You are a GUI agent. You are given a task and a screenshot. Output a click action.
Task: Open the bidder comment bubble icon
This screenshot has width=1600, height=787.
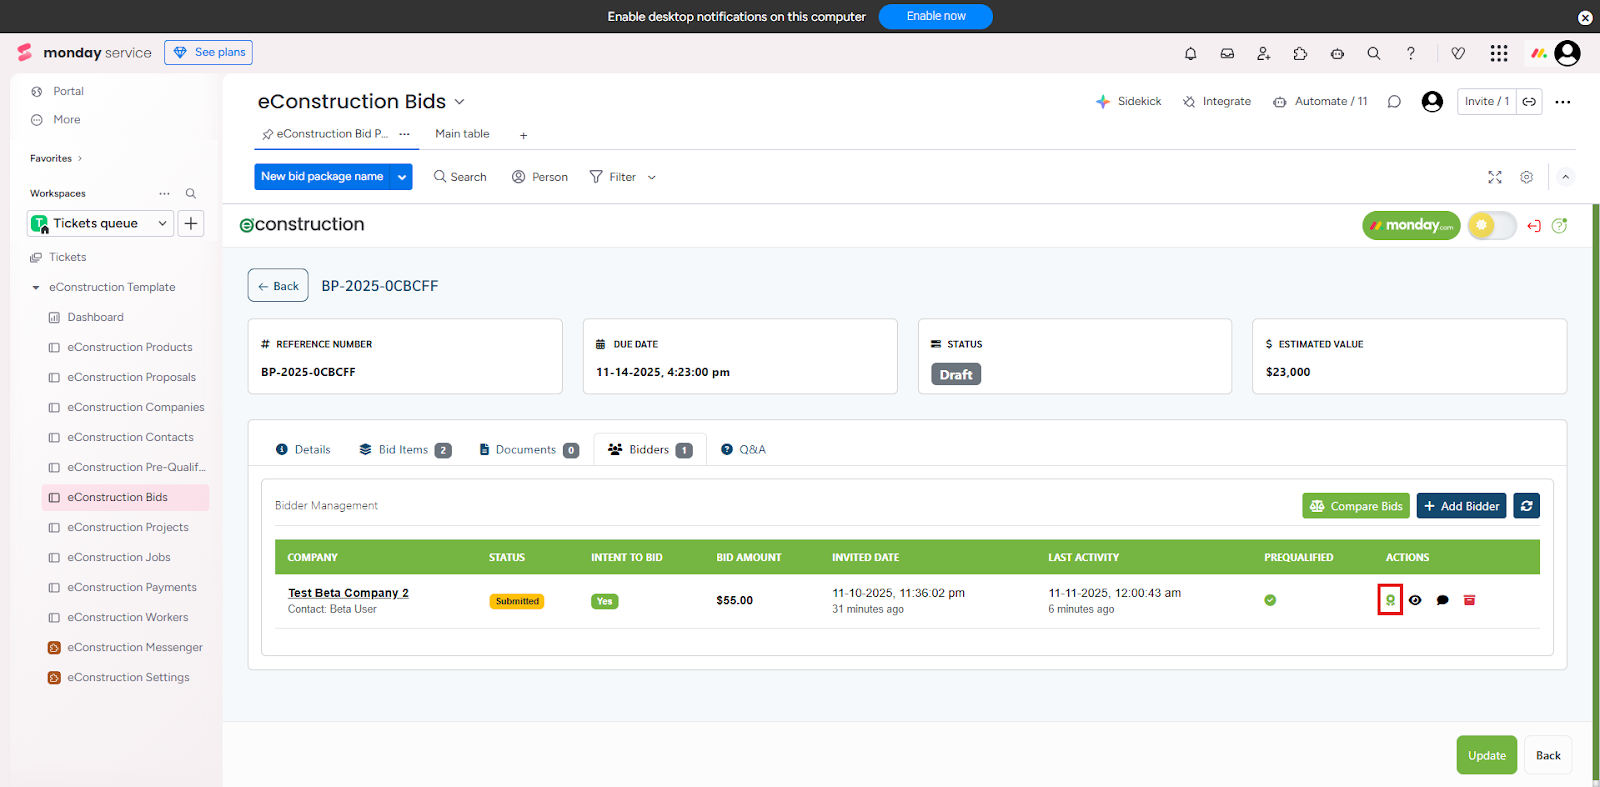[1442, 600]
